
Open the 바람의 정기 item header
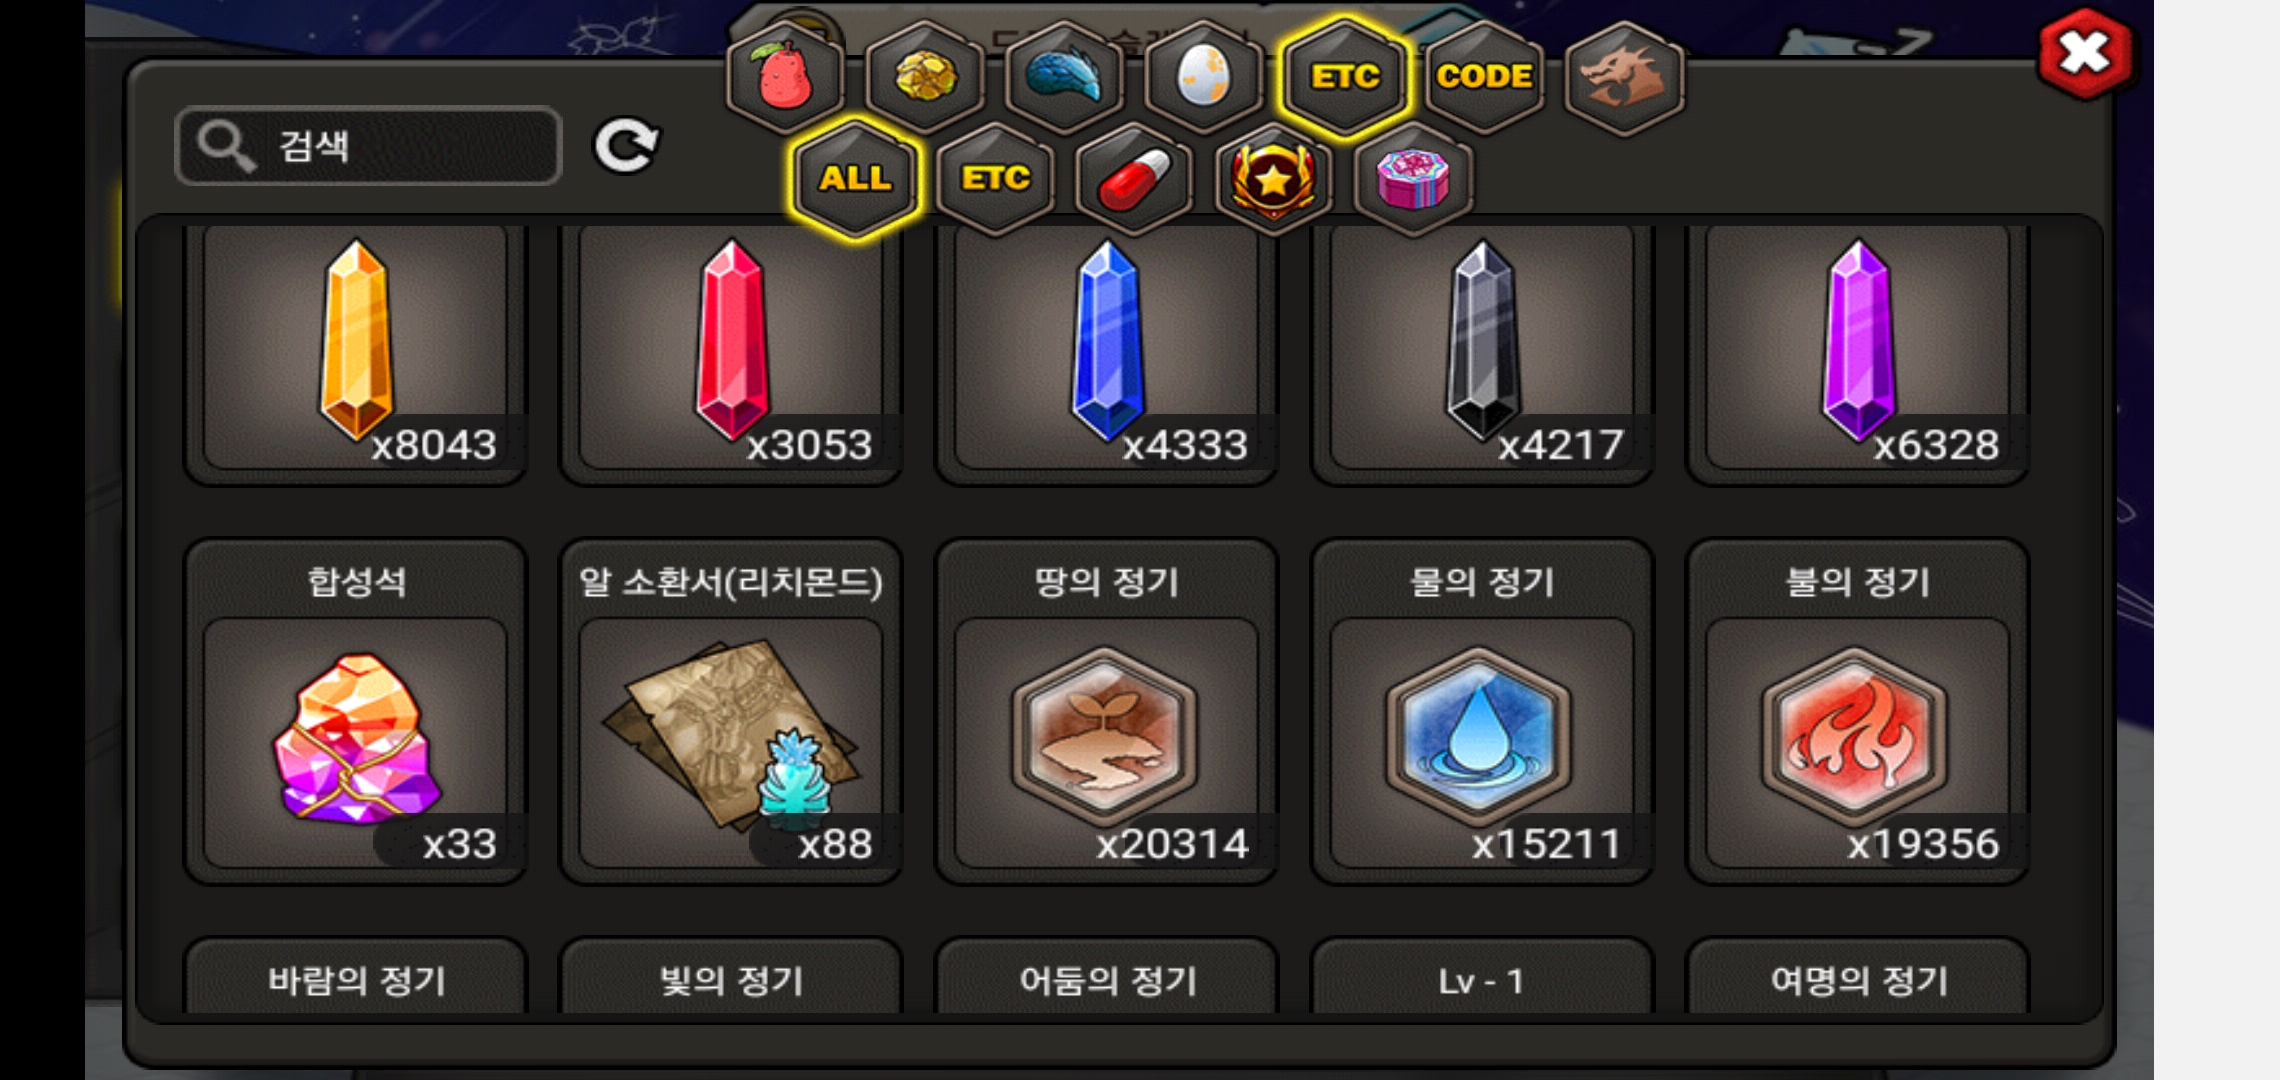(355, 980)
